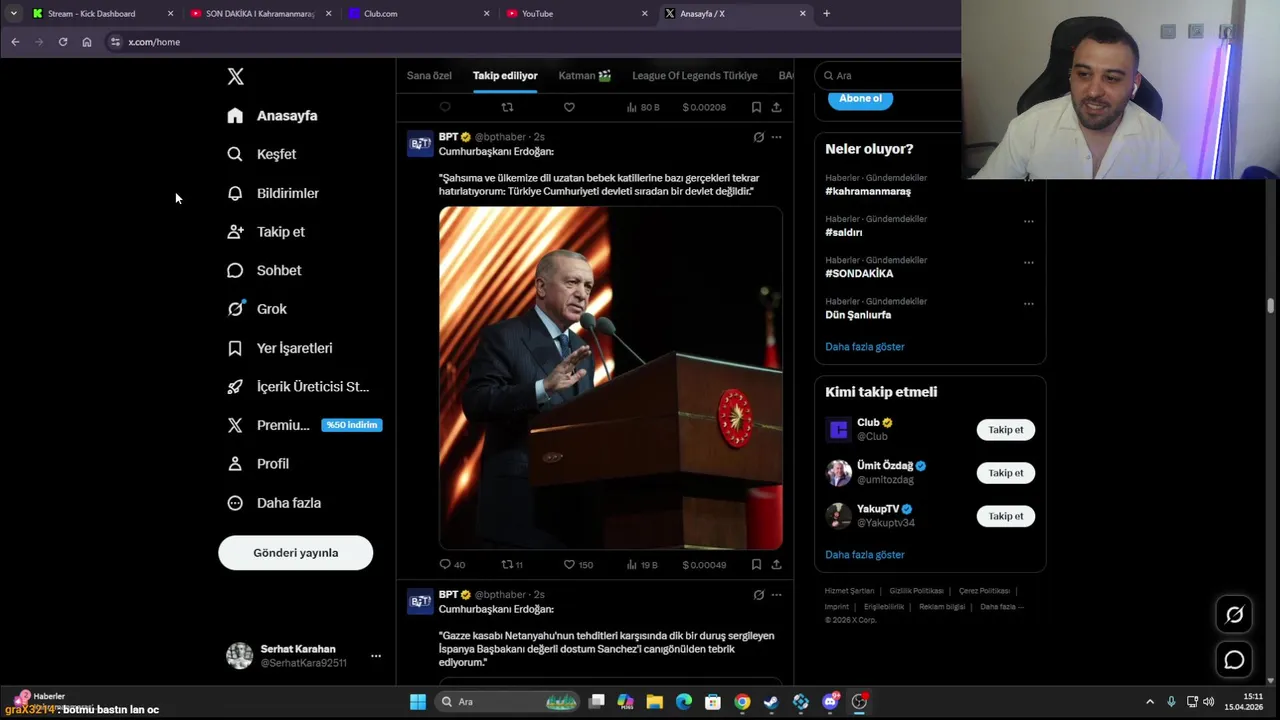Click Grok icon on second BPT post

[x=758, y=595]
